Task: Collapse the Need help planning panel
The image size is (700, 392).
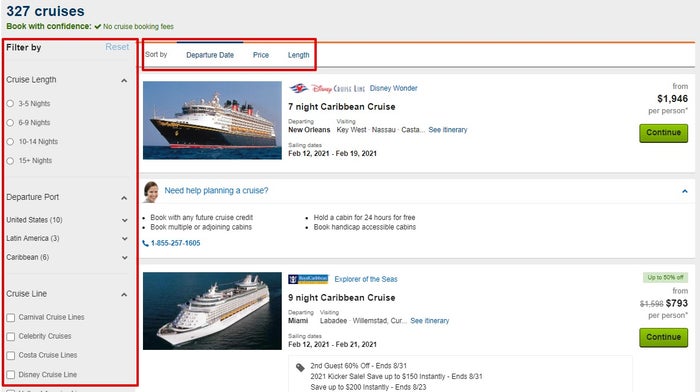Action: (x=684, y=191)
